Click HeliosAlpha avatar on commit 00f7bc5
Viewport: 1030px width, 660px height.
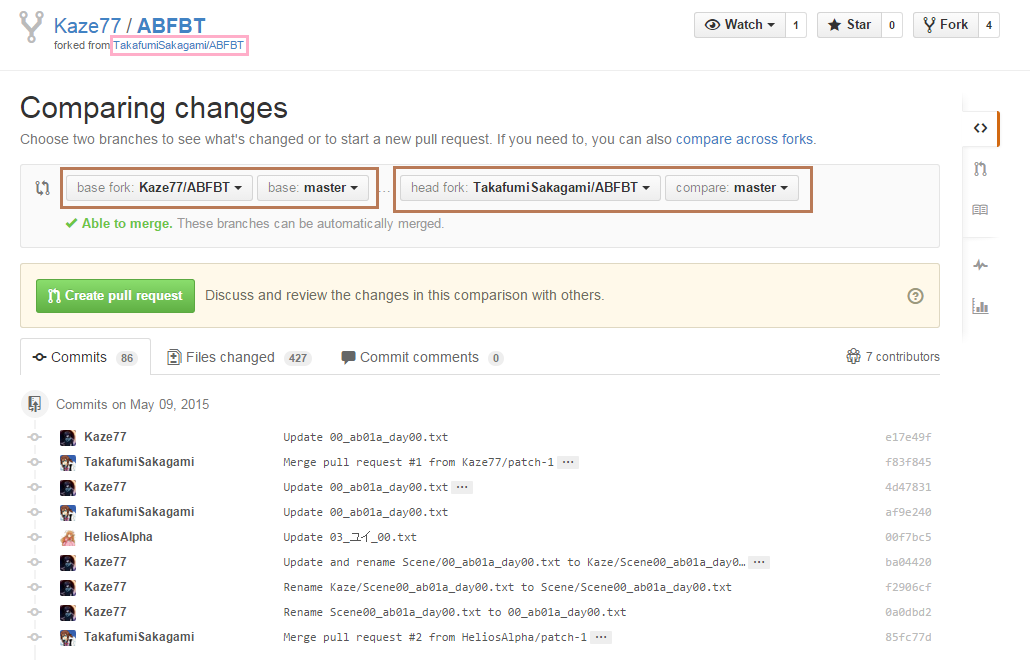click(x=68, y=537)
